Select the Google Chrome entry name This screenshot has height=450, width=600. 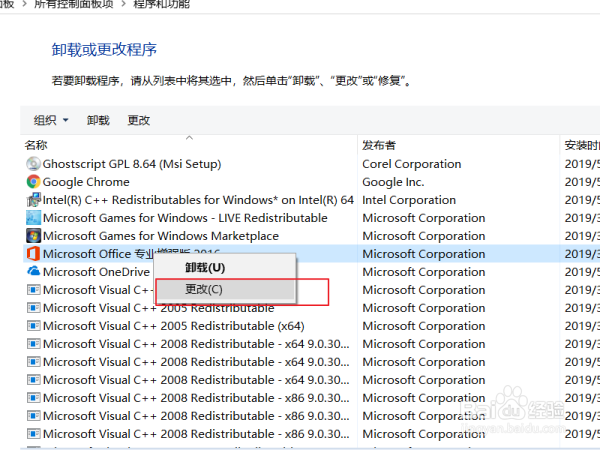pos(86,182)
